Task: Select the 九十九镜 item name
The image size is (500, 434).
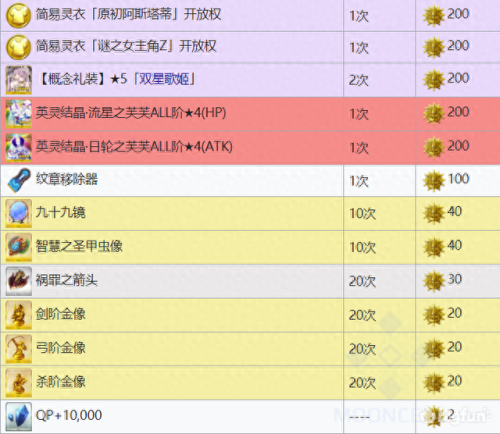Action: tap(61, 212)
